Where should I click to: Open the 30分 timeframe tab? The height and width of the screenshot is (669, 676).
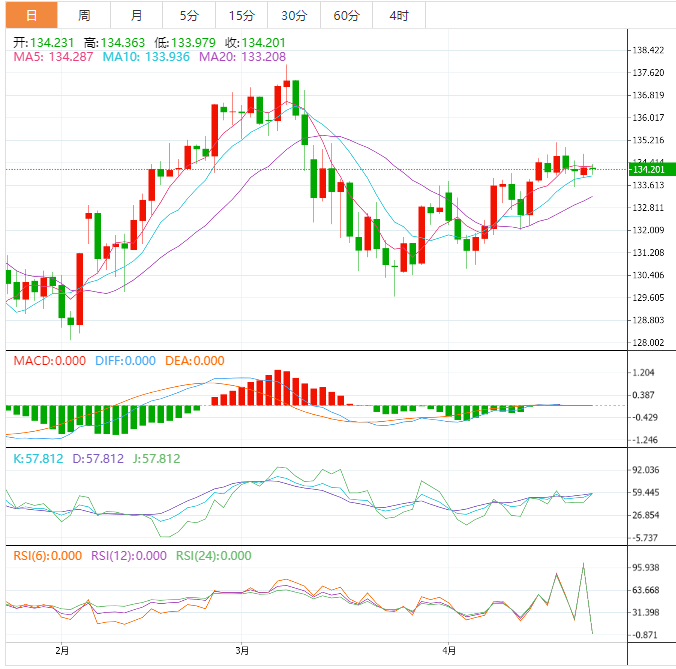294,15
